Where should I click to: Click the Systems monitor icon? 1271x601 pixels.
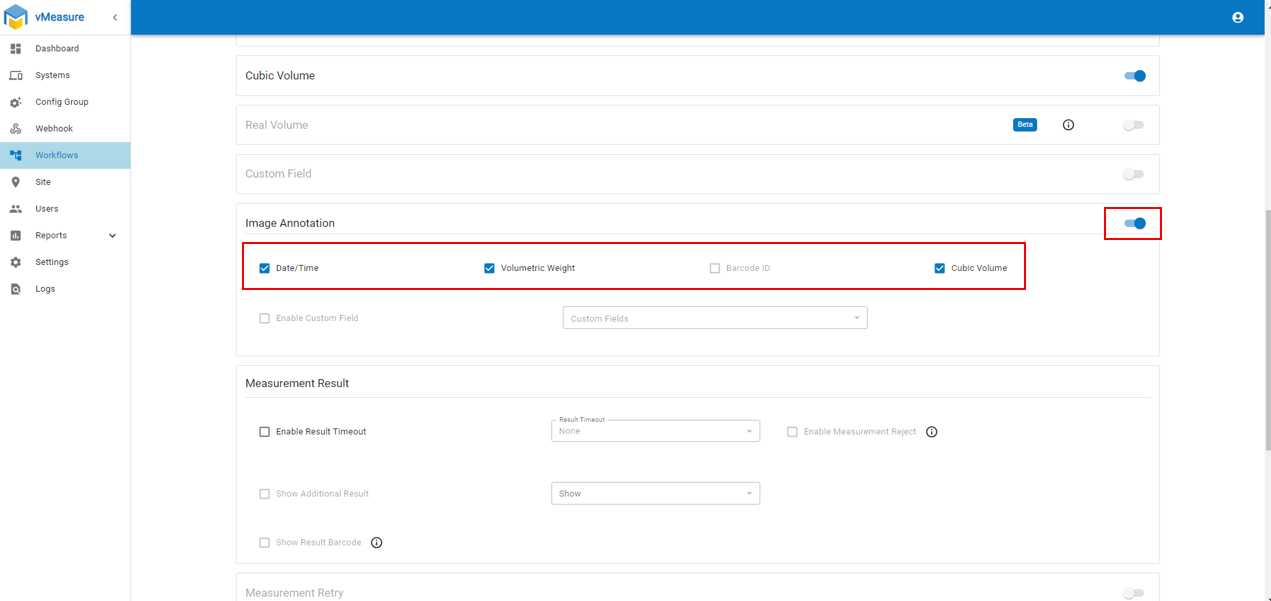click(x=15, y=76)
